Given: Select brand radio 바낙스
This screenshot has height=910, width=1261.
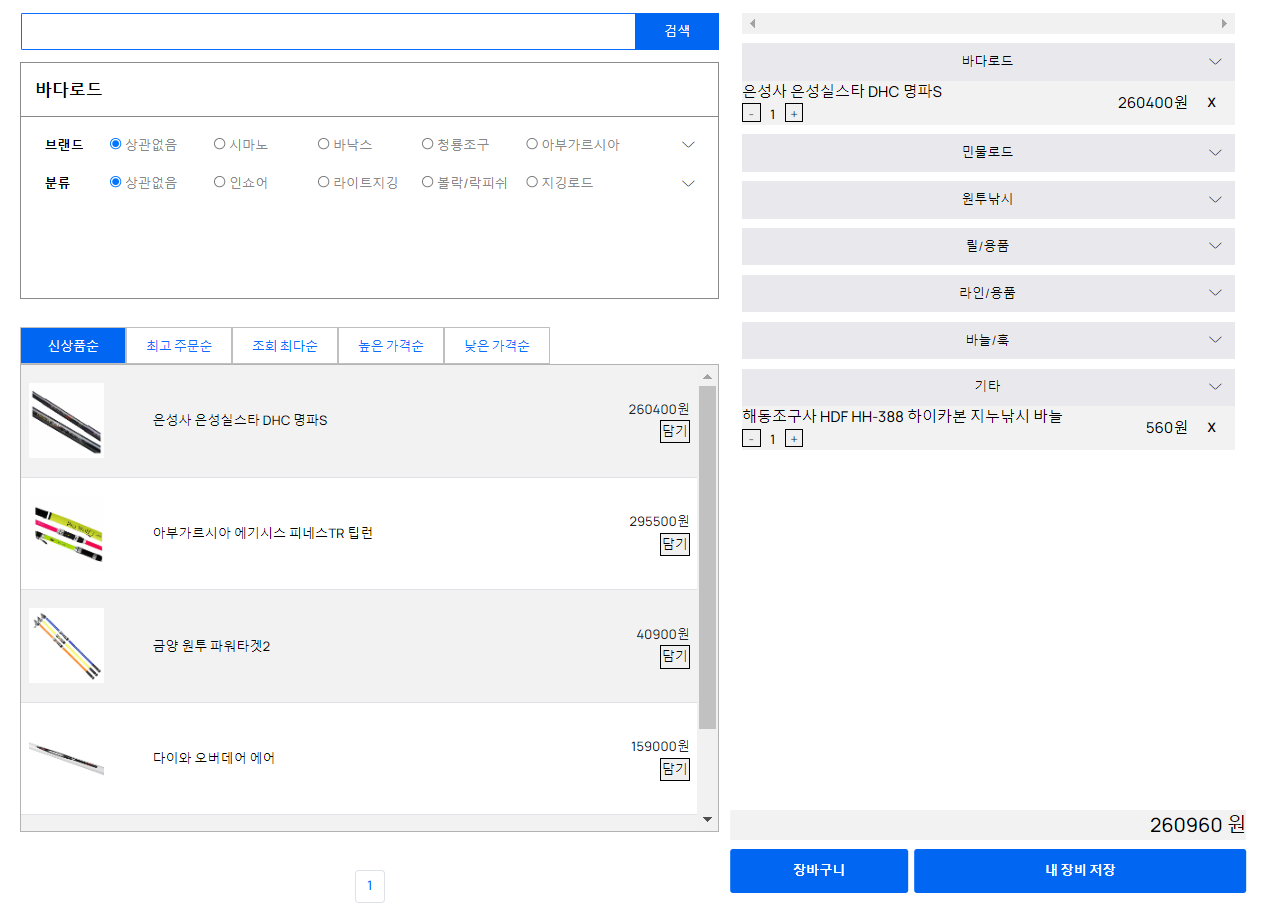Looking at the screenshot, I should click(x=323, y=144).
